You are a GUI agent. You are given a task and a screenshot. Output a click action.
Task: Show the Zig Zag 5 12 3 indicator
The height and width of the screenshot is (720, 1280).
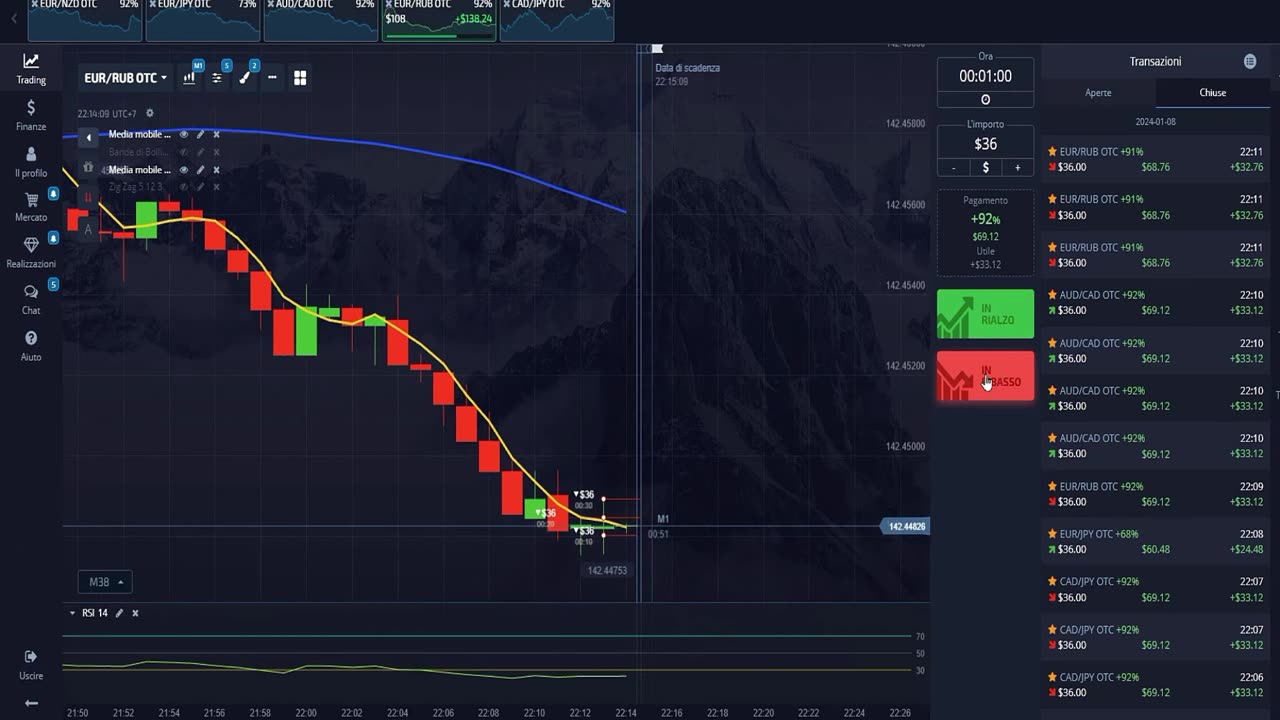184,187
